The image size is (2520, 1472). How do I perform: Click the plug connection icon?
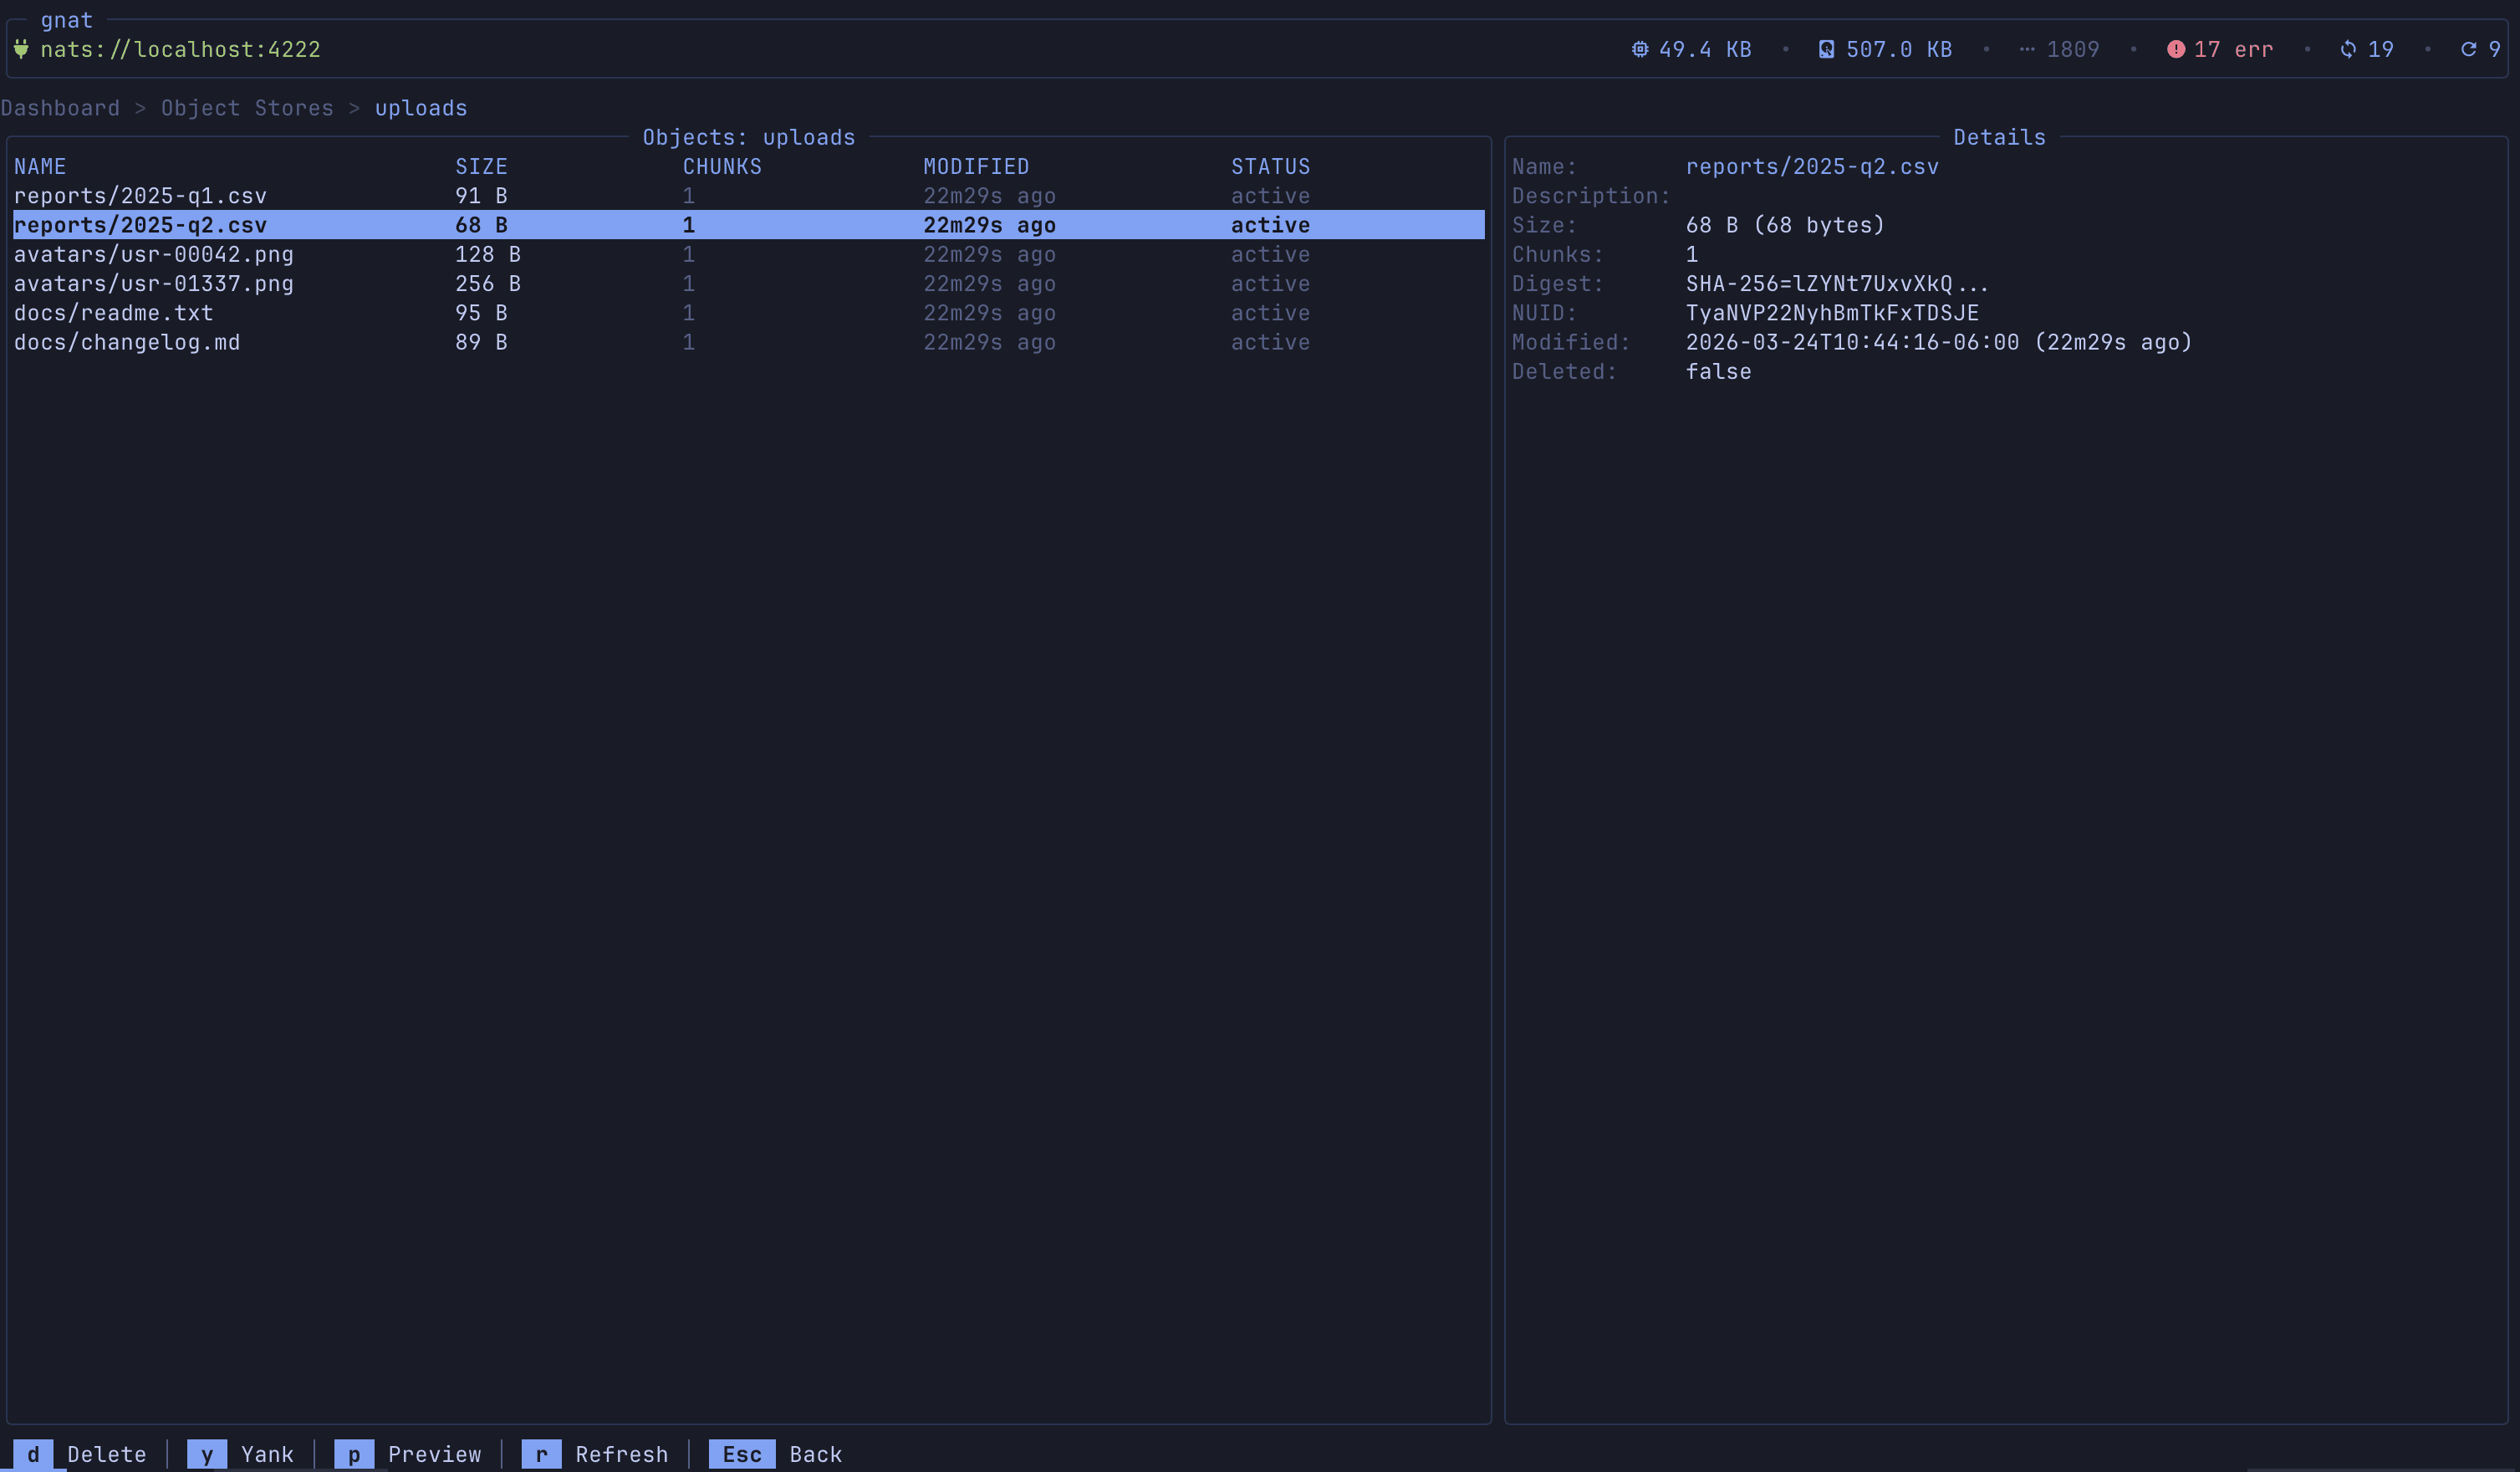[21, 49]
